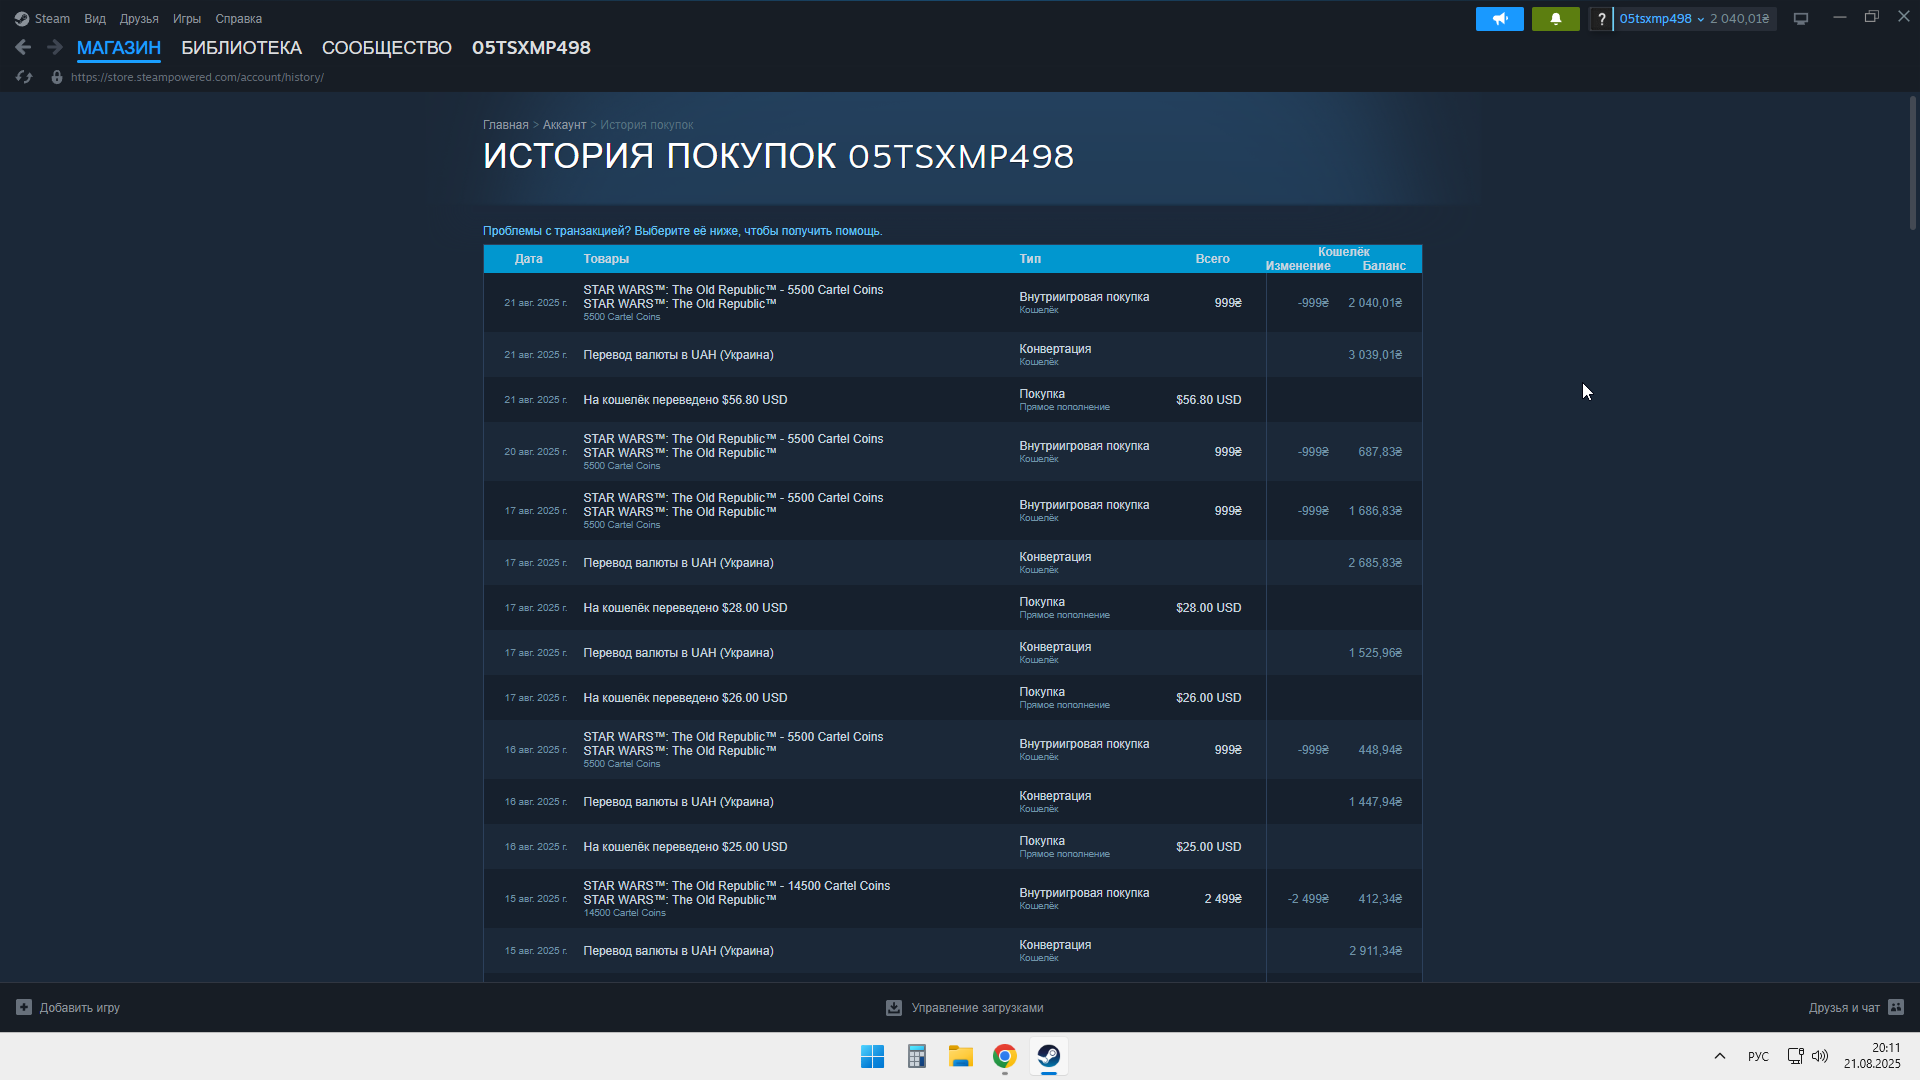Viewport: 1920px width, 1080px height.
Task: Select the $26.00 USD wallet transfer row
Action: coord(952,698)
